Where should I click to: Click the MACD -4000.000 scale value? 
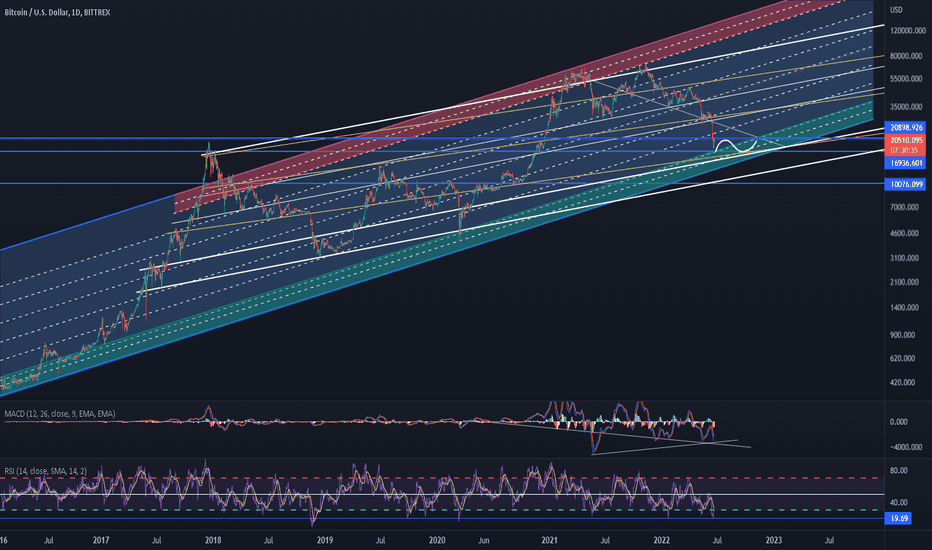(x=906, y=447)
